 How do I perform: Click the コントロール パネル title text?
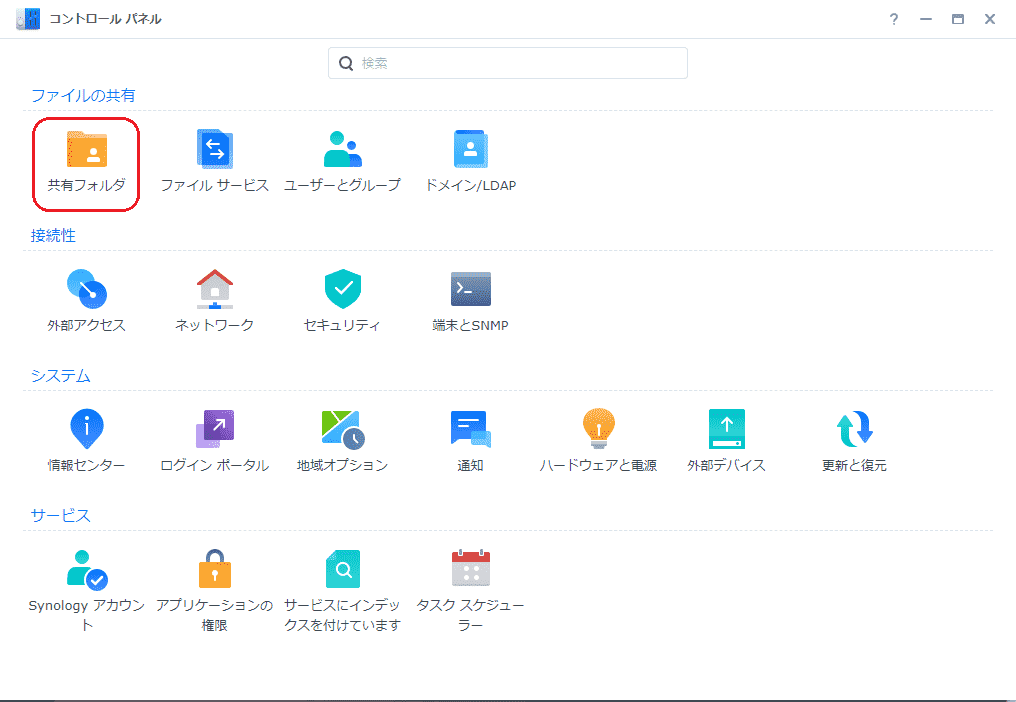[106, 19]
